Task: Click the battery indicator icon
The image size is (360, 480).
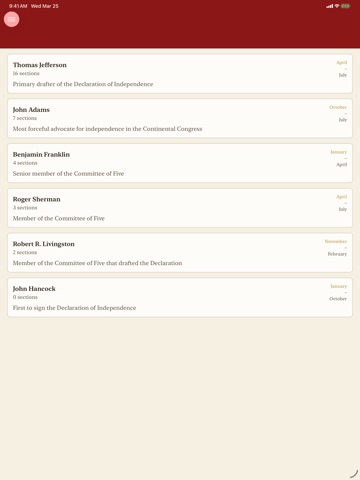Action: pos(345,6)
